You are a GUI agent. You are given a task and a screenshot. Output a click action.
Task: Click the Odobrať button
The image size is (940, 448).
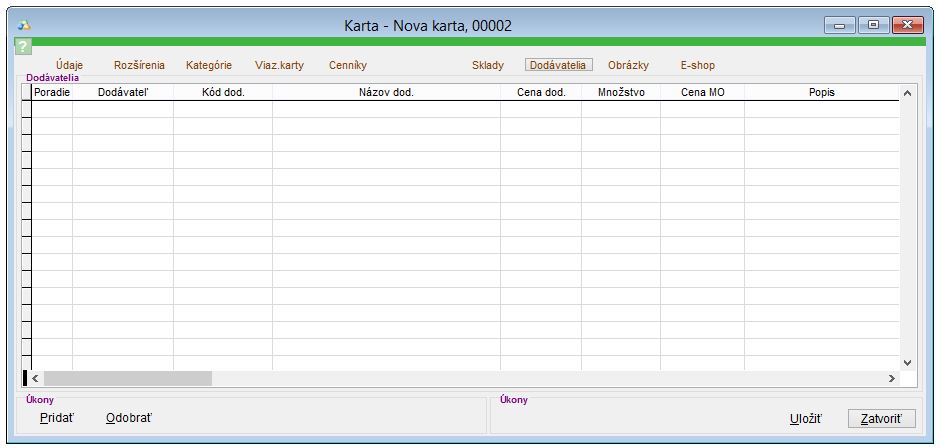(129, 418)
